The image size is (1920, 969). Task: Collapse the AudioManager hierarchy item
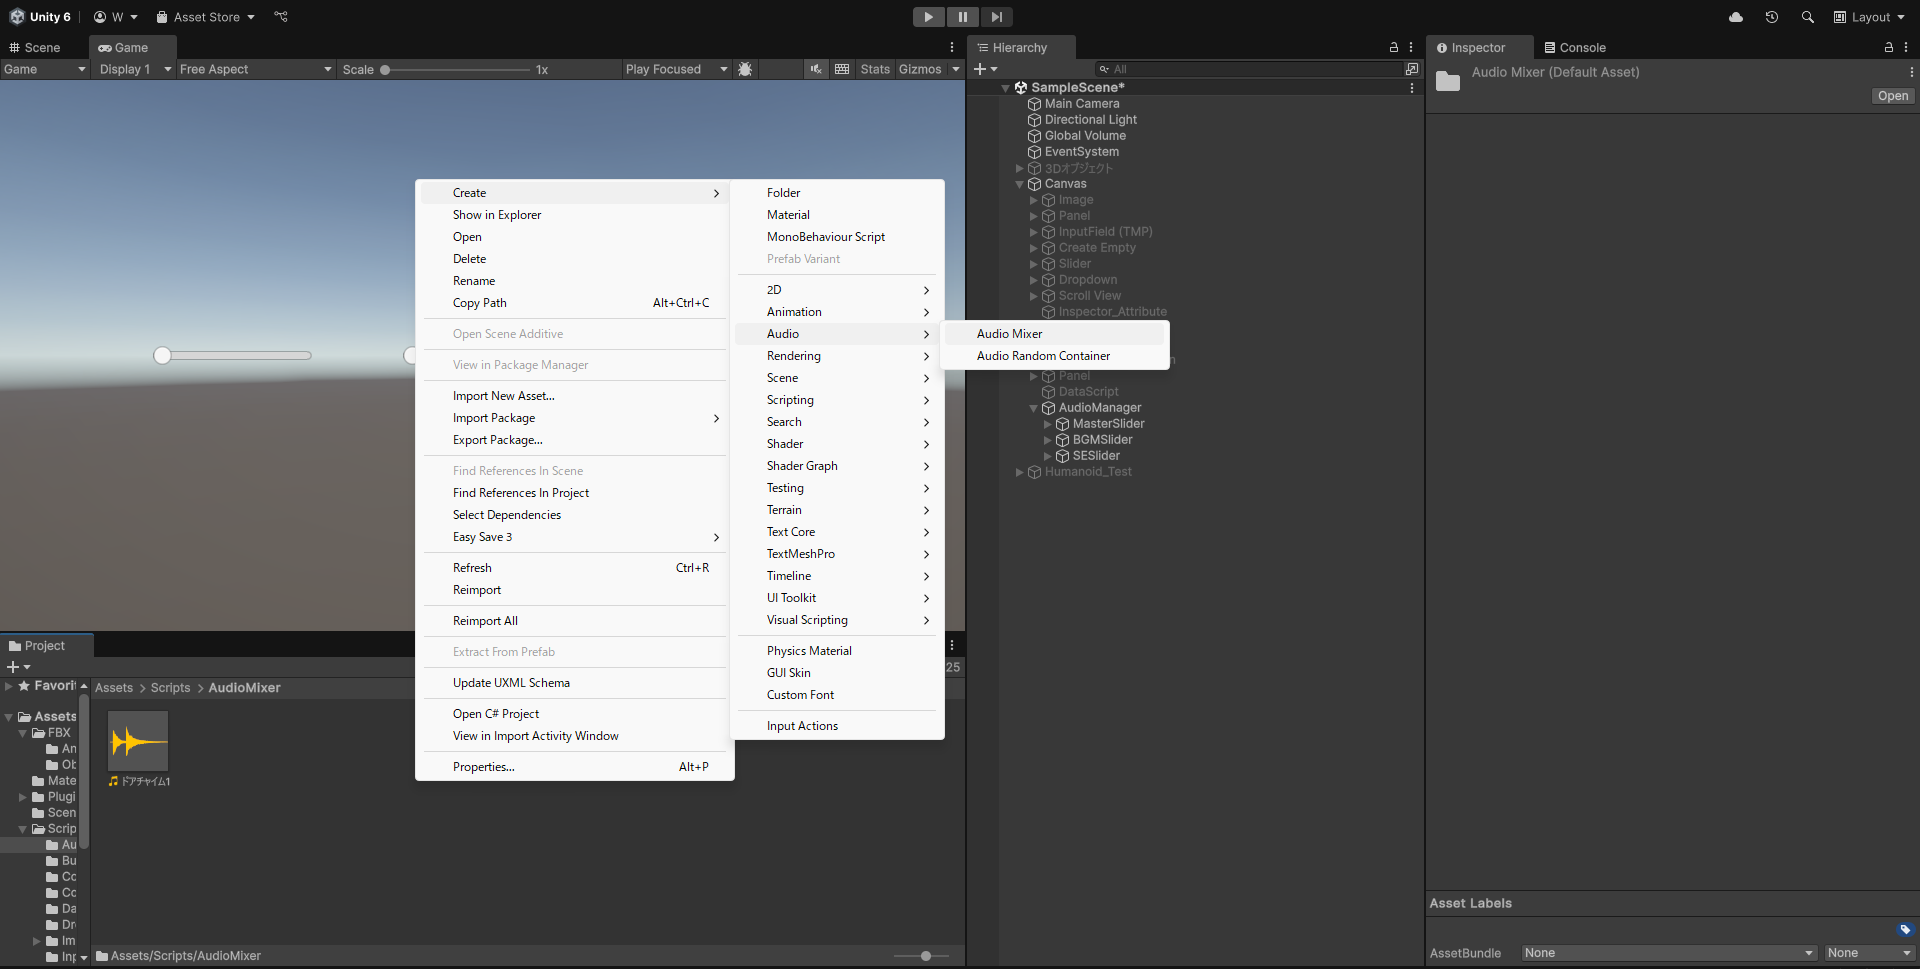[x=1033, y=408]
